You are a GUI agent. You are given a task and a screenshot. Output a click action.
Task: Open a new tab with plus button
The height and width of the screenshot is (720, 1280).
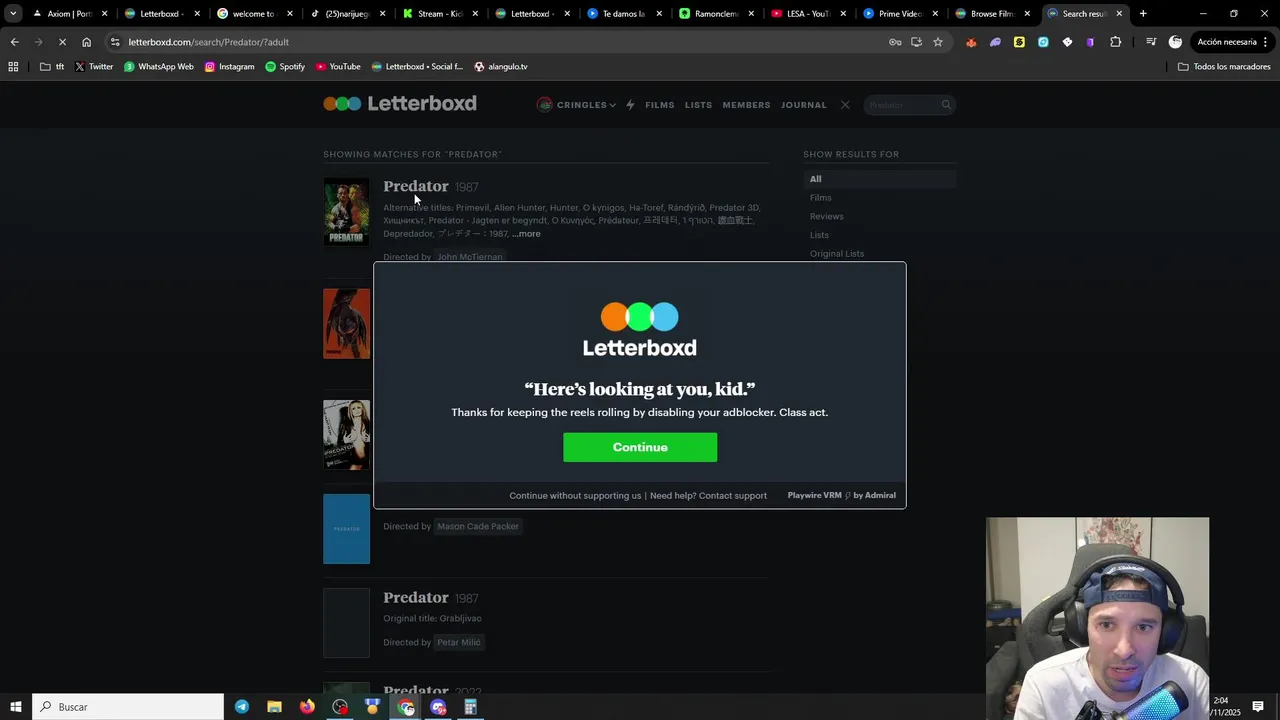[x=1143, y=14]
